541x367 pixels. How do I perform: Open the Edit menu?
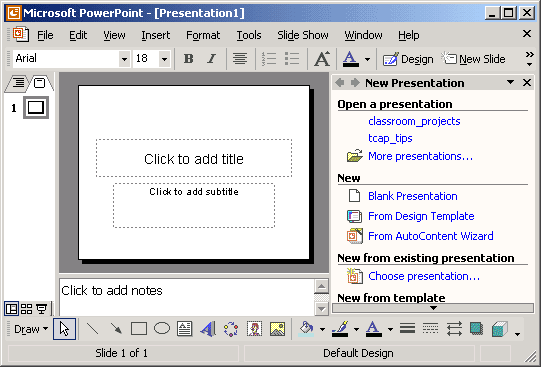pos(78,35)
